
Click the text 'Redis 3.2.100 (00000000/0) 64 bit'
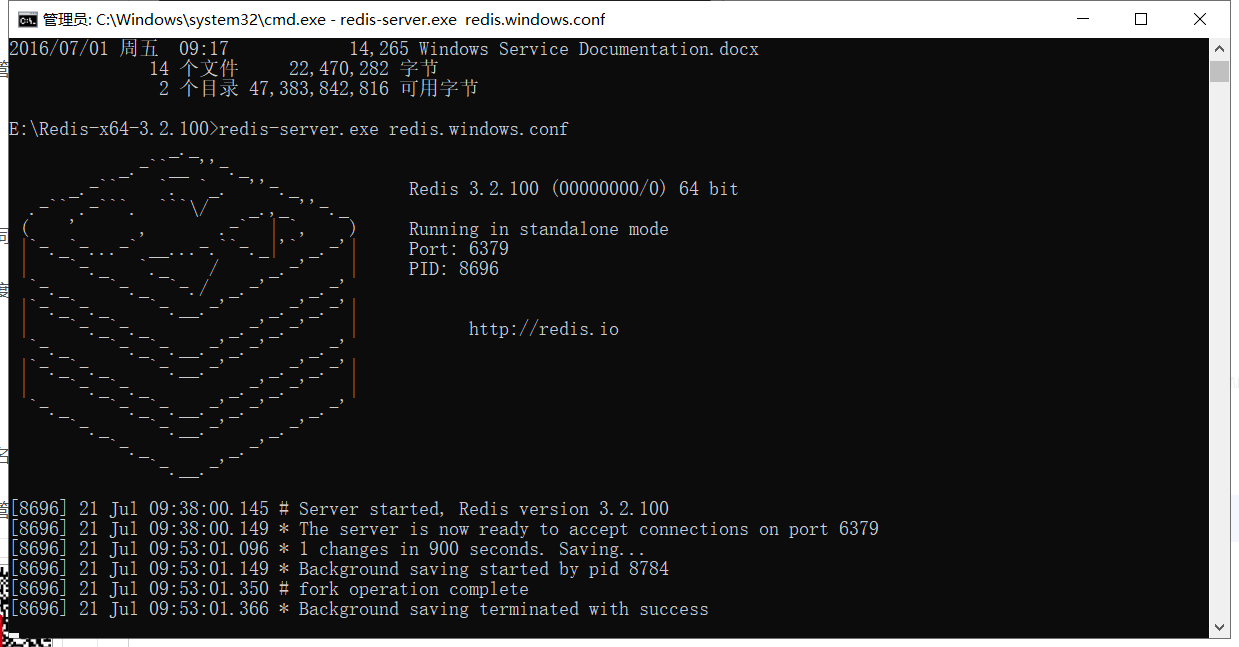click(573, 189)
